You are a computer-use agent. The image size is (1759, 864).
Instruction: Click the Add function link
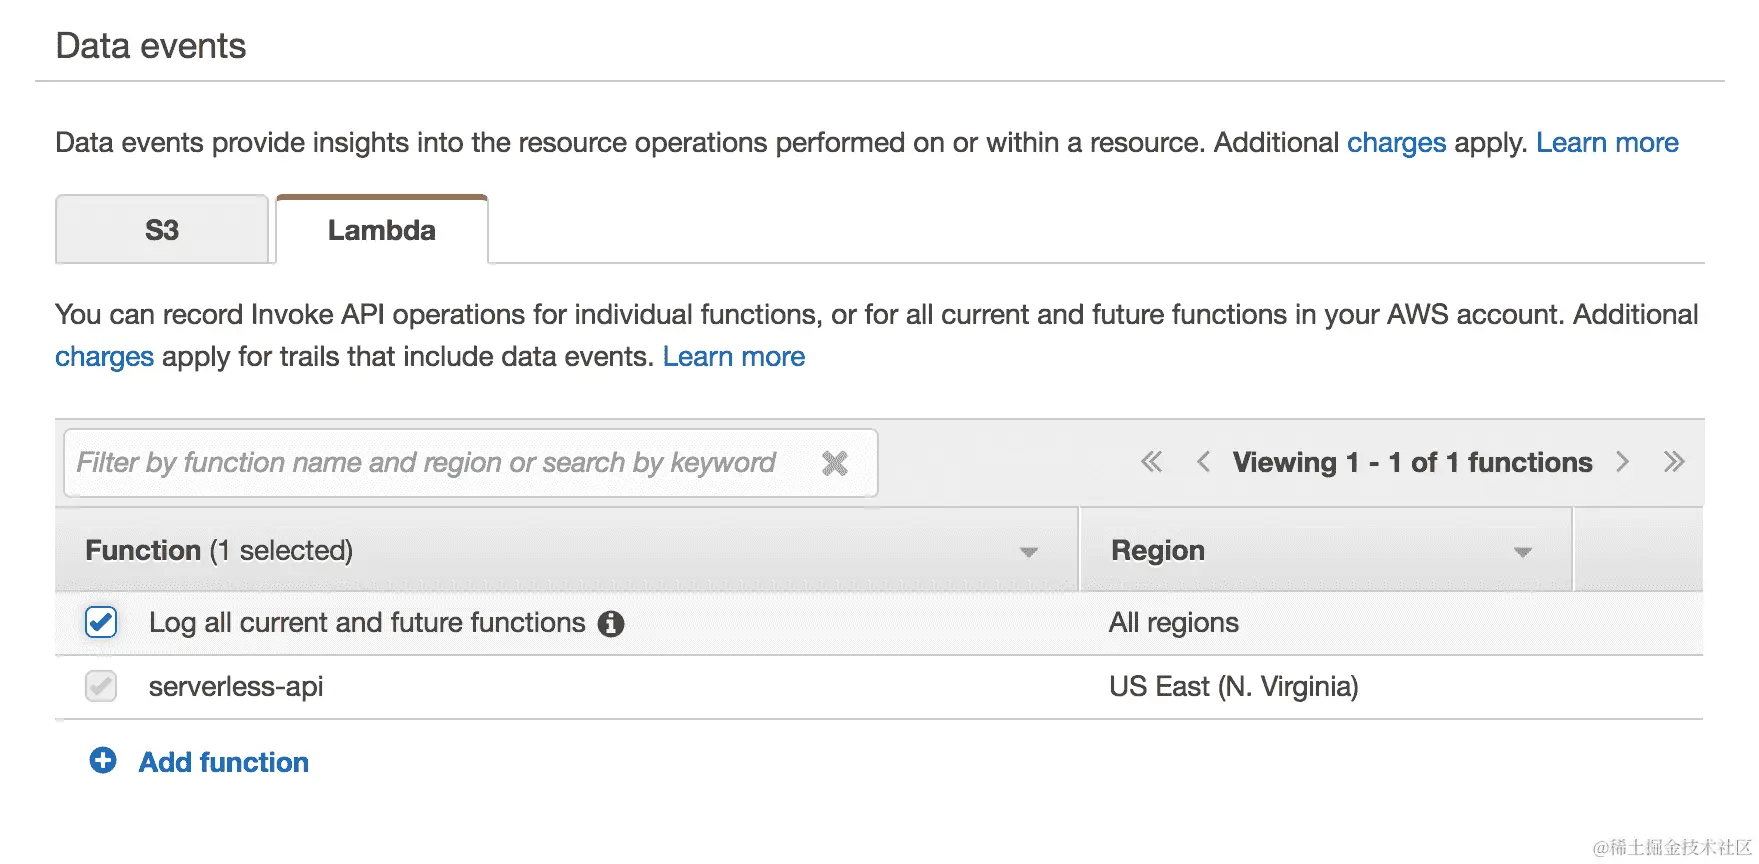pyautogui.click(x=224, y=762)
